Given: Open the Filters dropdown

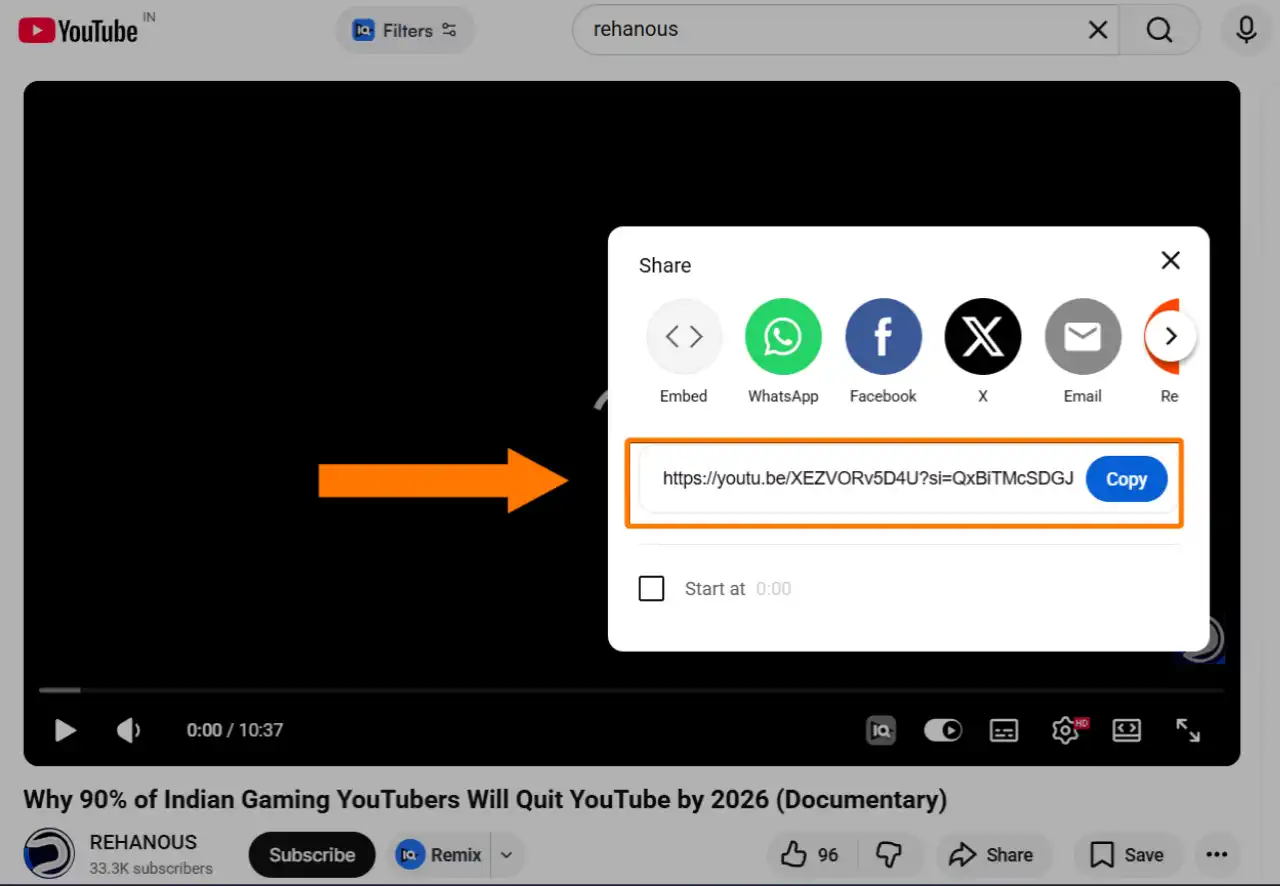Looking at the screenshot, I should 404,30.
